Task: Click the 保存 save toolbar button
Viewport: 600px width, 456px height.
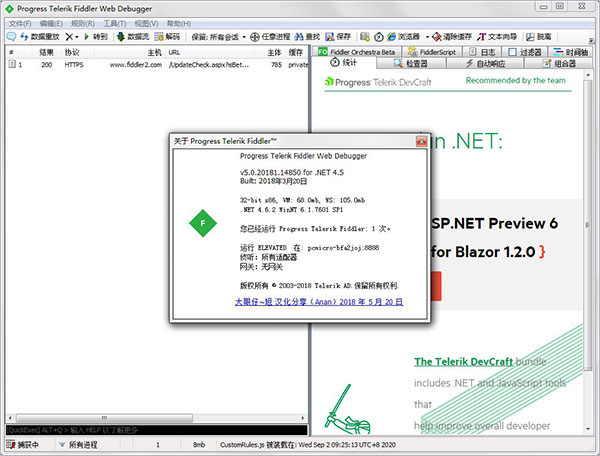Action: [x=338, y=36]
